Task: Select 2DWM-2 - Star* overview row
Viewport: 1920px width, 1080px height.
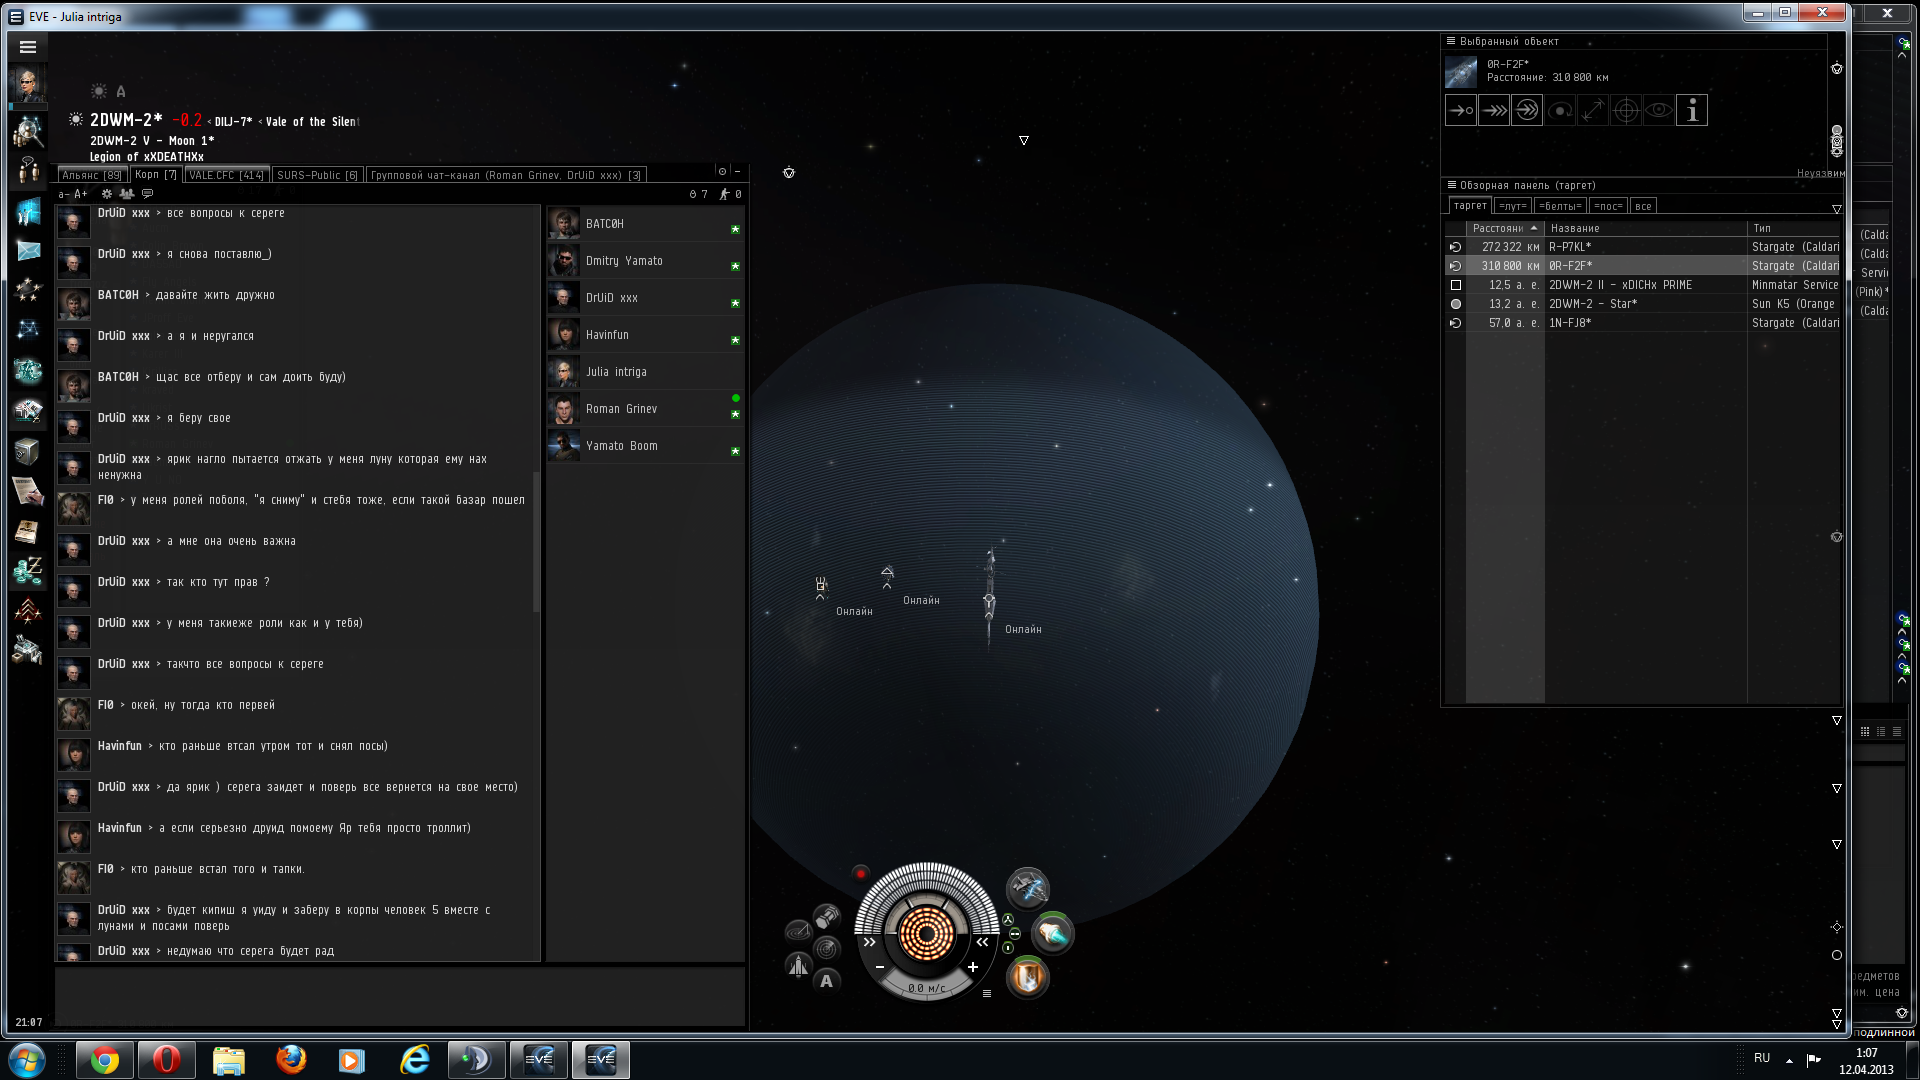Action: [x=1643, y=304]
